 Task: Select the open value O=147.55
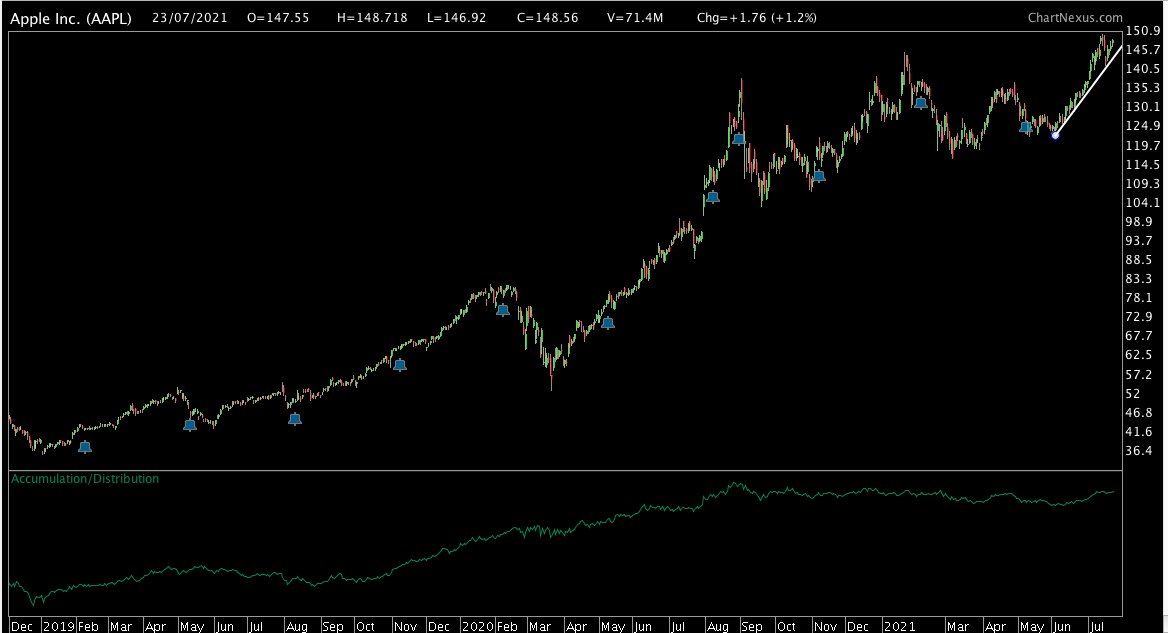(278, 18)
